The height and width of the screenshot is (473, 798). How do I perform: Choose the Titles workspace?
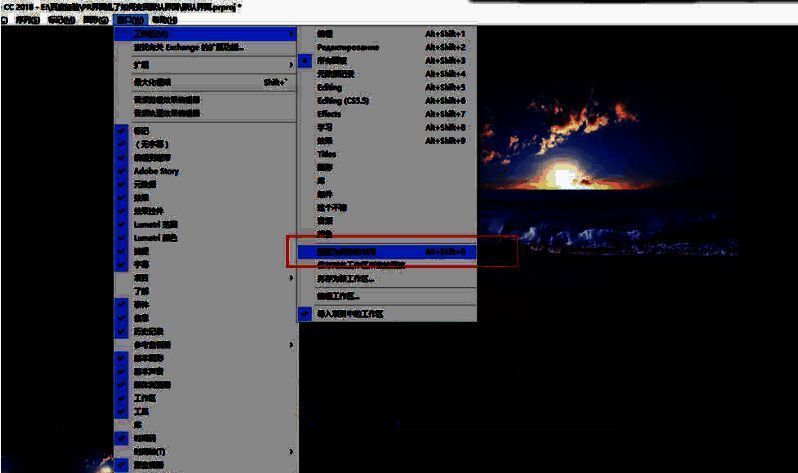click(x=326, y=154)
